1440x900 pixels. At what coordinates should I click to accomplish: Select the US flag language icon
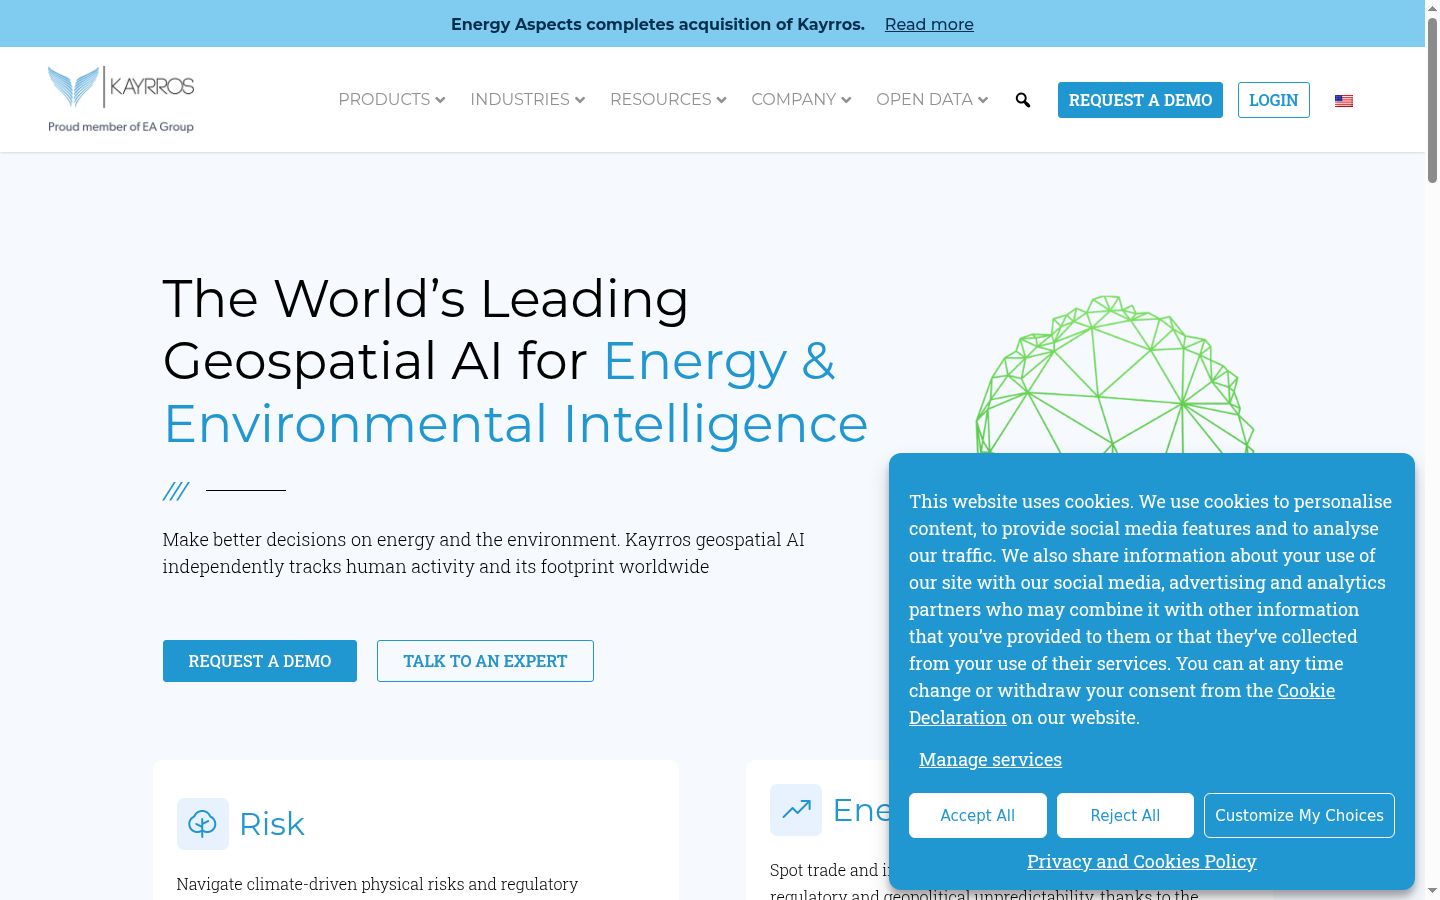(1344, 101)
